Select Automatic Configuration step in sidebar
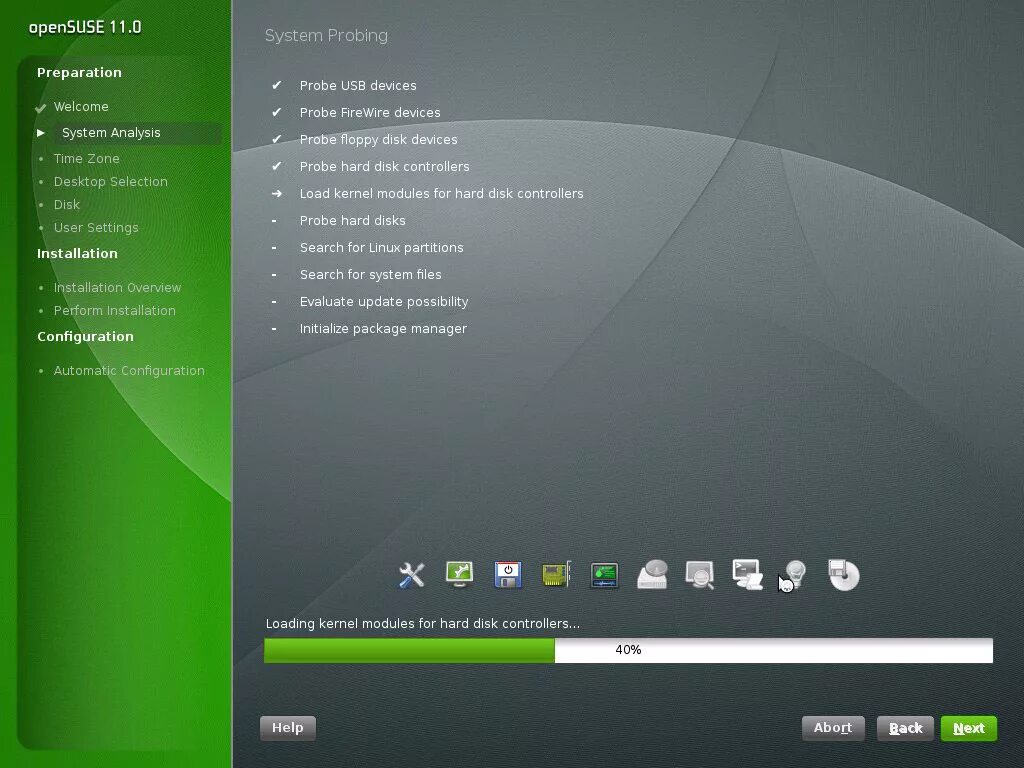Image resolution: width=1024 pixels, height=768 pixels. click(x=129, y=371)
